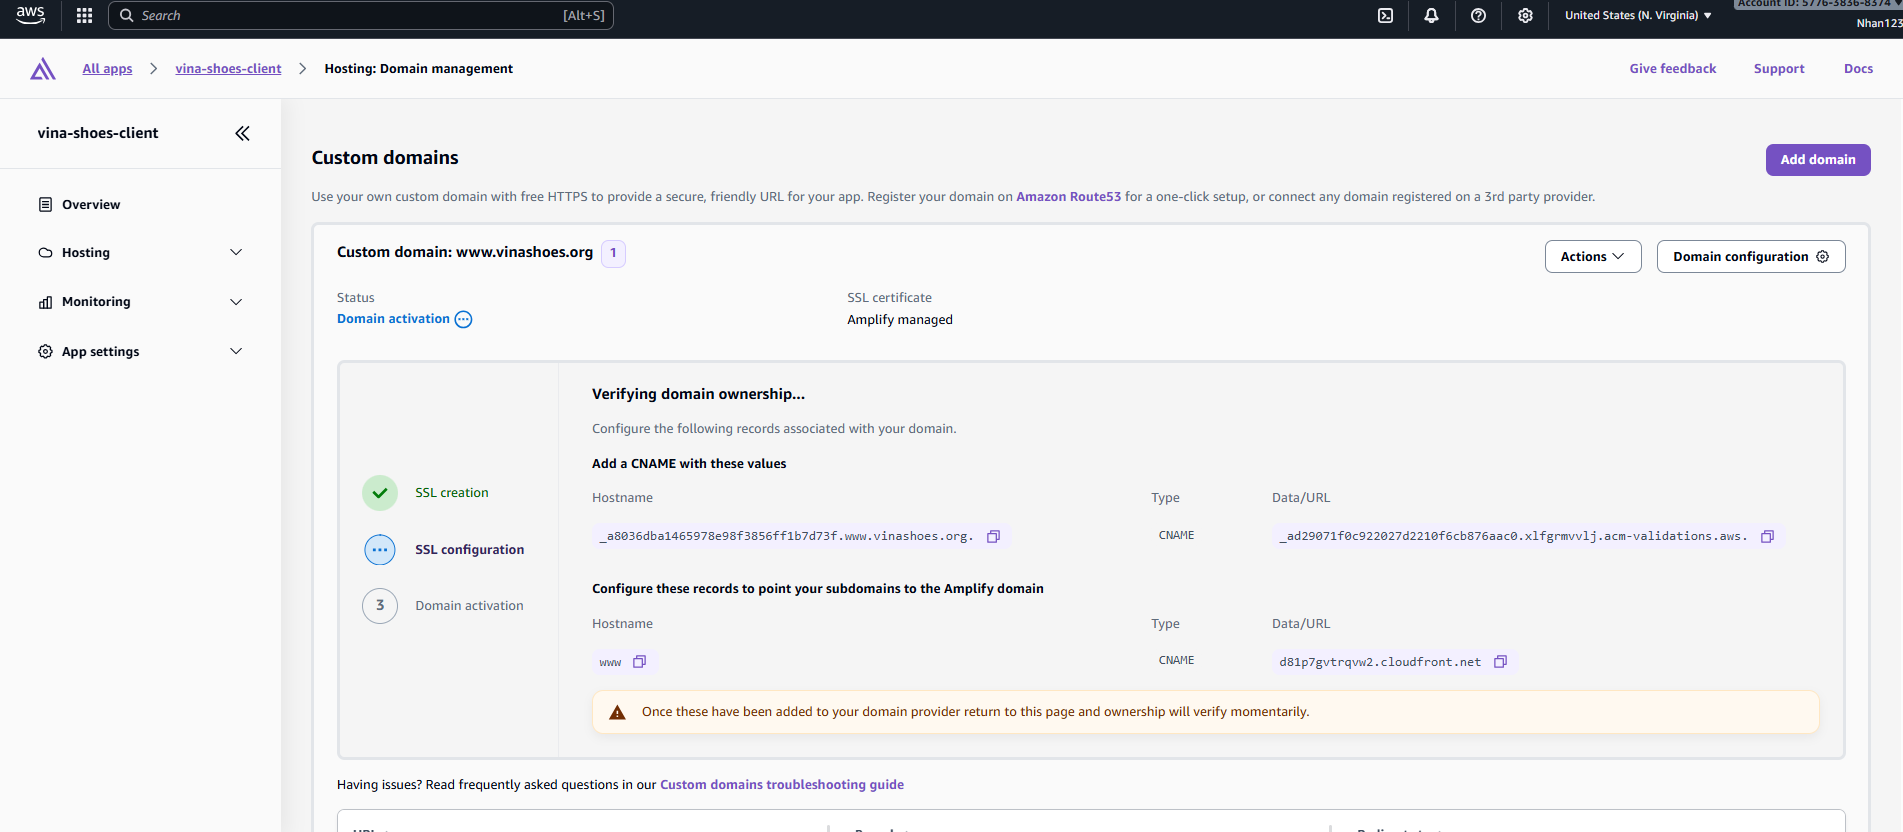Select the SSL creation step label
Screen dimensions: 1903x832
pyautogui.click(x=452, y=493)
